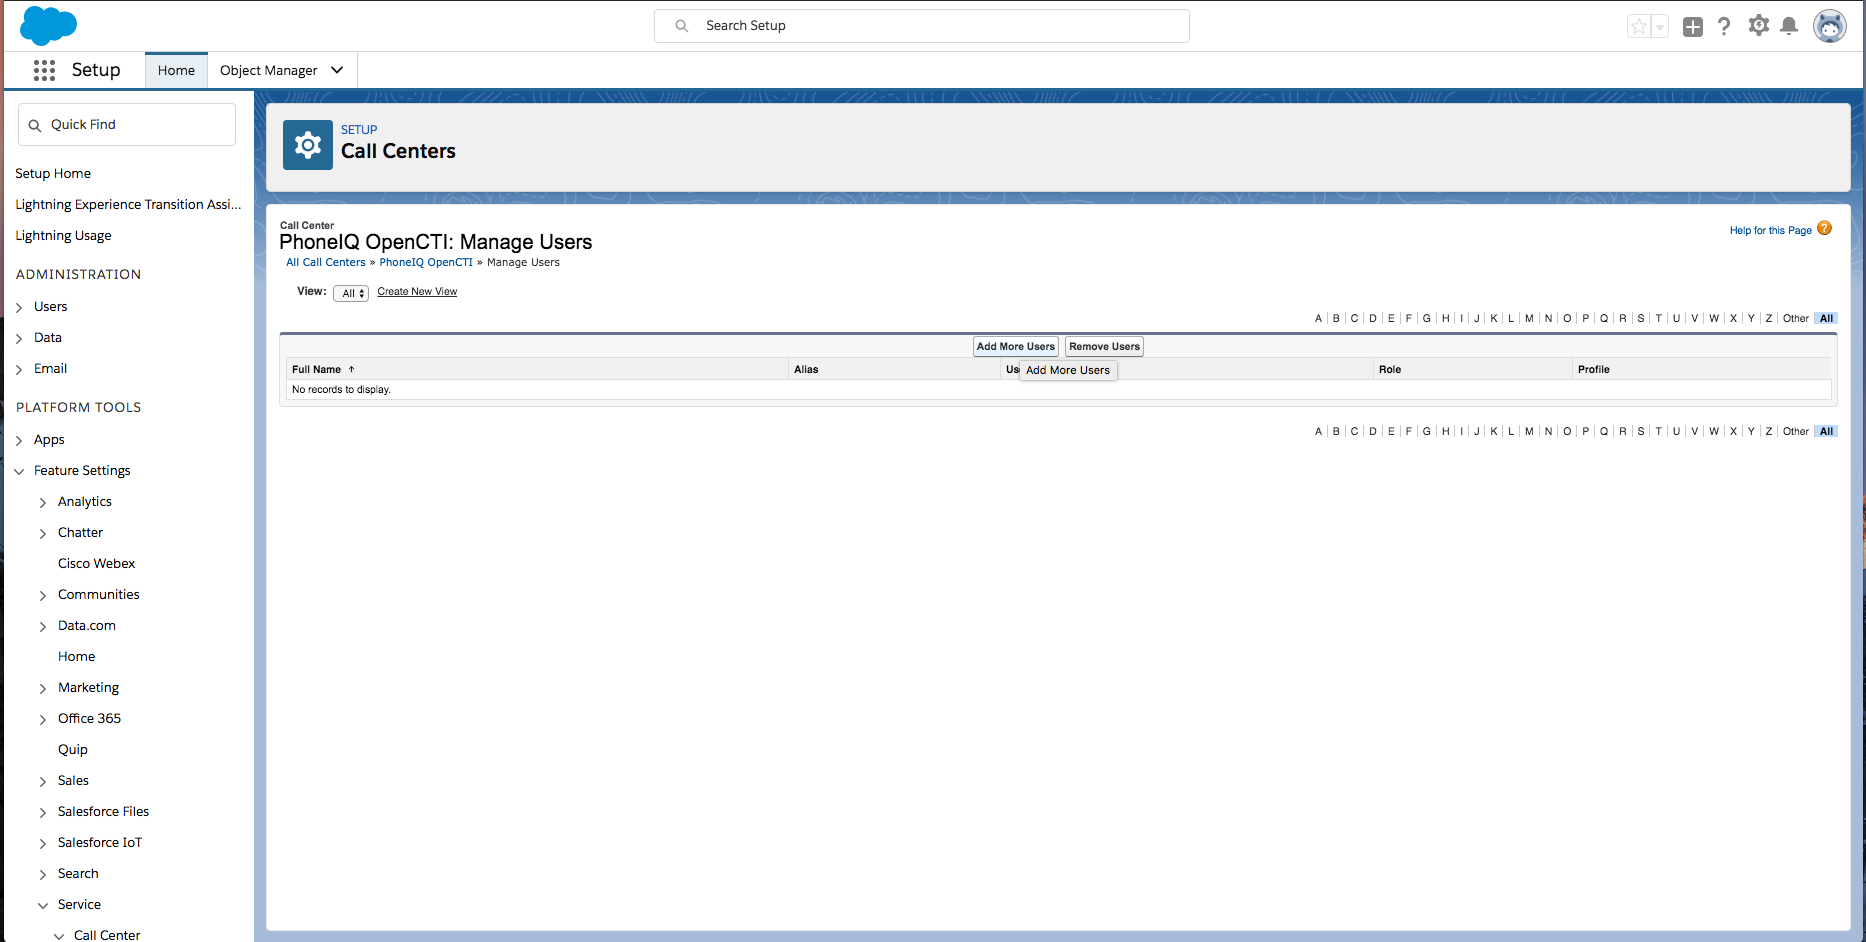This screenshot has width=1866, height=942.
Task: Click the orange help icon for this page
Action: 1824,229
